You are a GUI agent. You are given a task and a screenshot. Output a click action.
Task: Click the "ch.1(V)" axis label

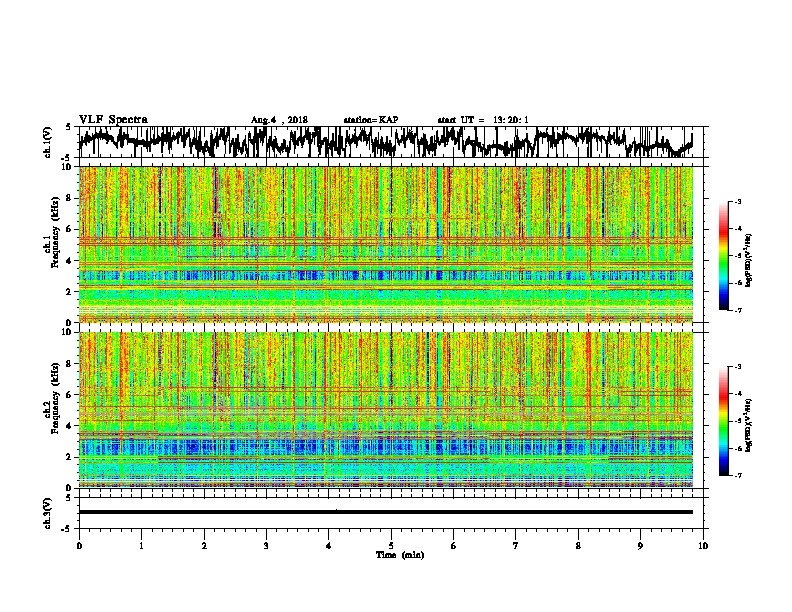pos(48,142)
